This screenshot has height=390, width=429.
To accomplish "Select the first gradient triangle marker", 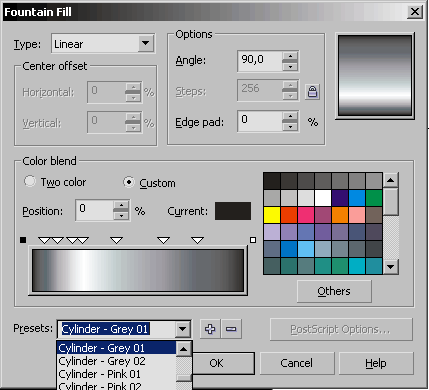I will click(44, 240).
